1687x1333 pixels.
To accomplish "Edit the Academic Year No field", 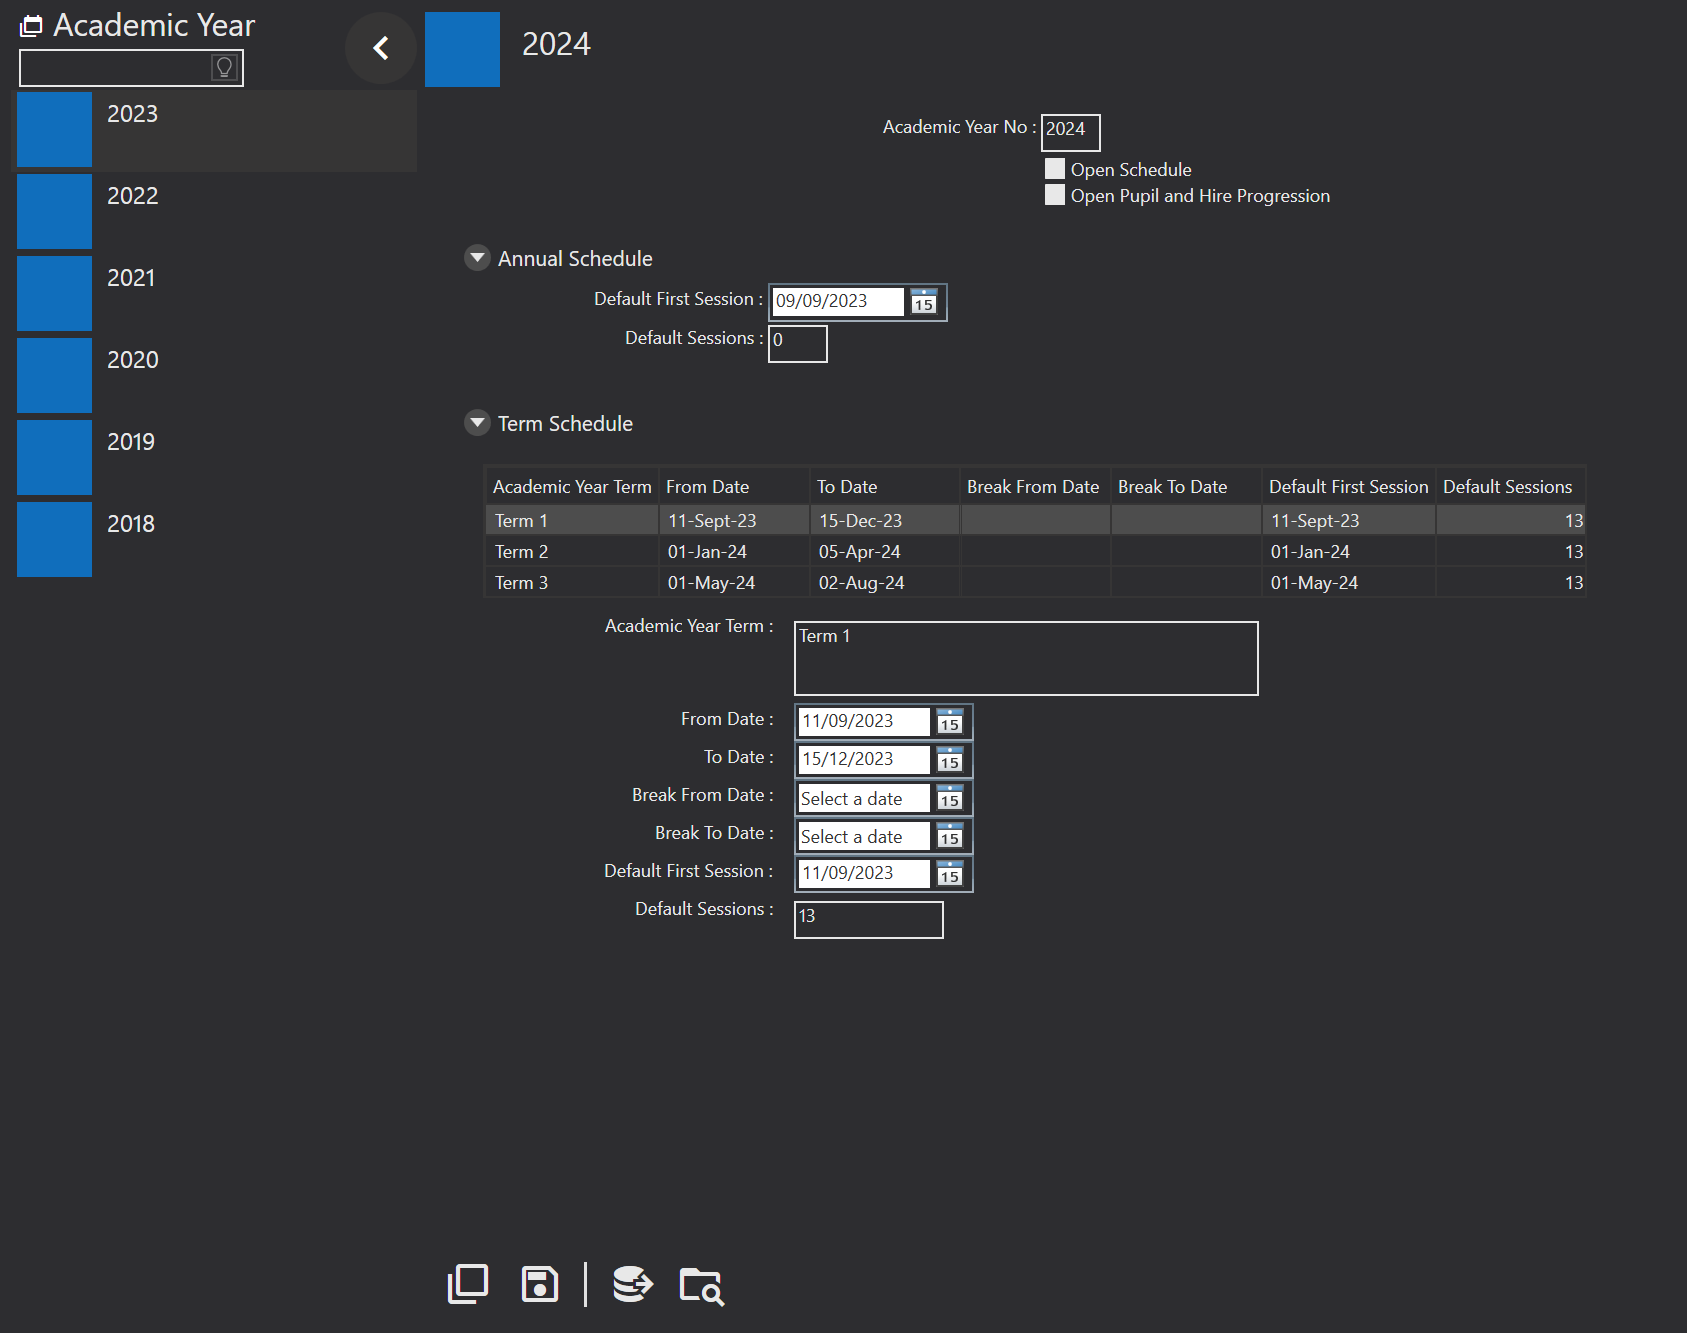I will 1070,132.
